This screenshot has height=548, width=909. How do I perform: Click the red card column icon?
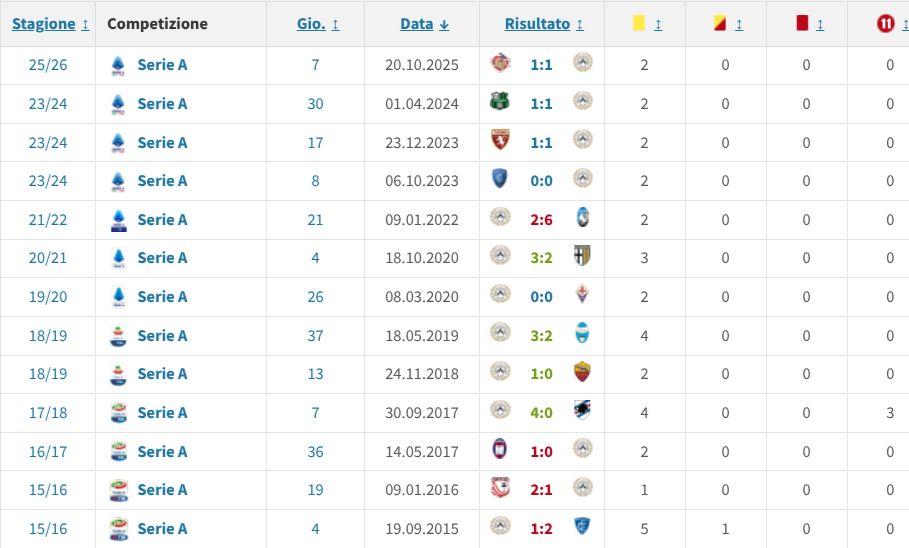[801, 24]
